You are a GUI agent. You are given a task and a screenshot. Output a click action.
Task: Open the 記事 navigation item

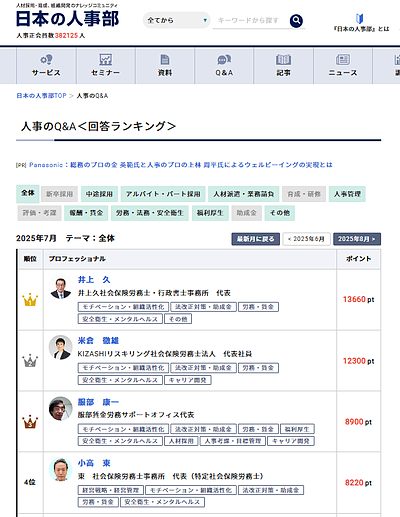click(x=283, y=66)
